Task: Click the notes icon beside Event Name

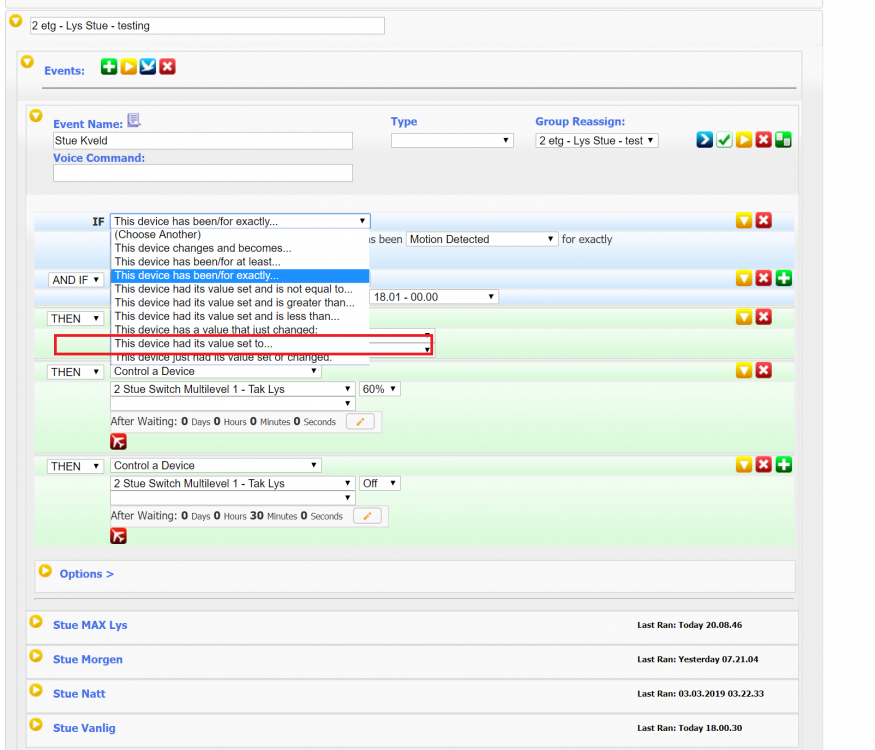Action: (134, 121)
